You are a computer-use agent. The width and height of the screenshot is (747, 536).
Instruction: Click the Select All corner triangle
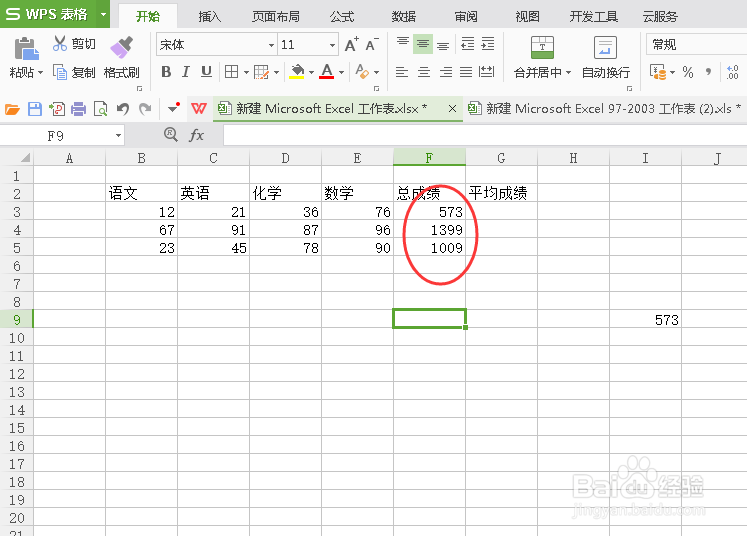(24, 157)
